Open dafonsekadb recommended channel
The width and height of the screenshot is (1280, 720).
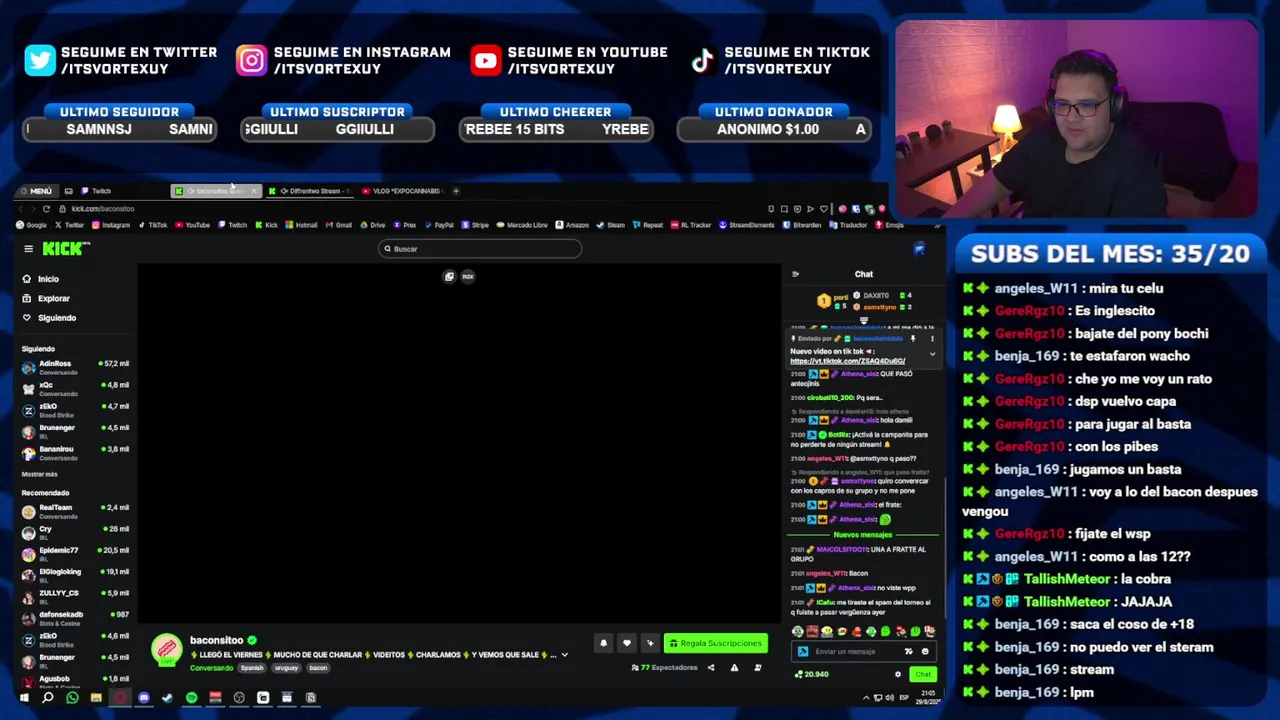pos(75,618)
